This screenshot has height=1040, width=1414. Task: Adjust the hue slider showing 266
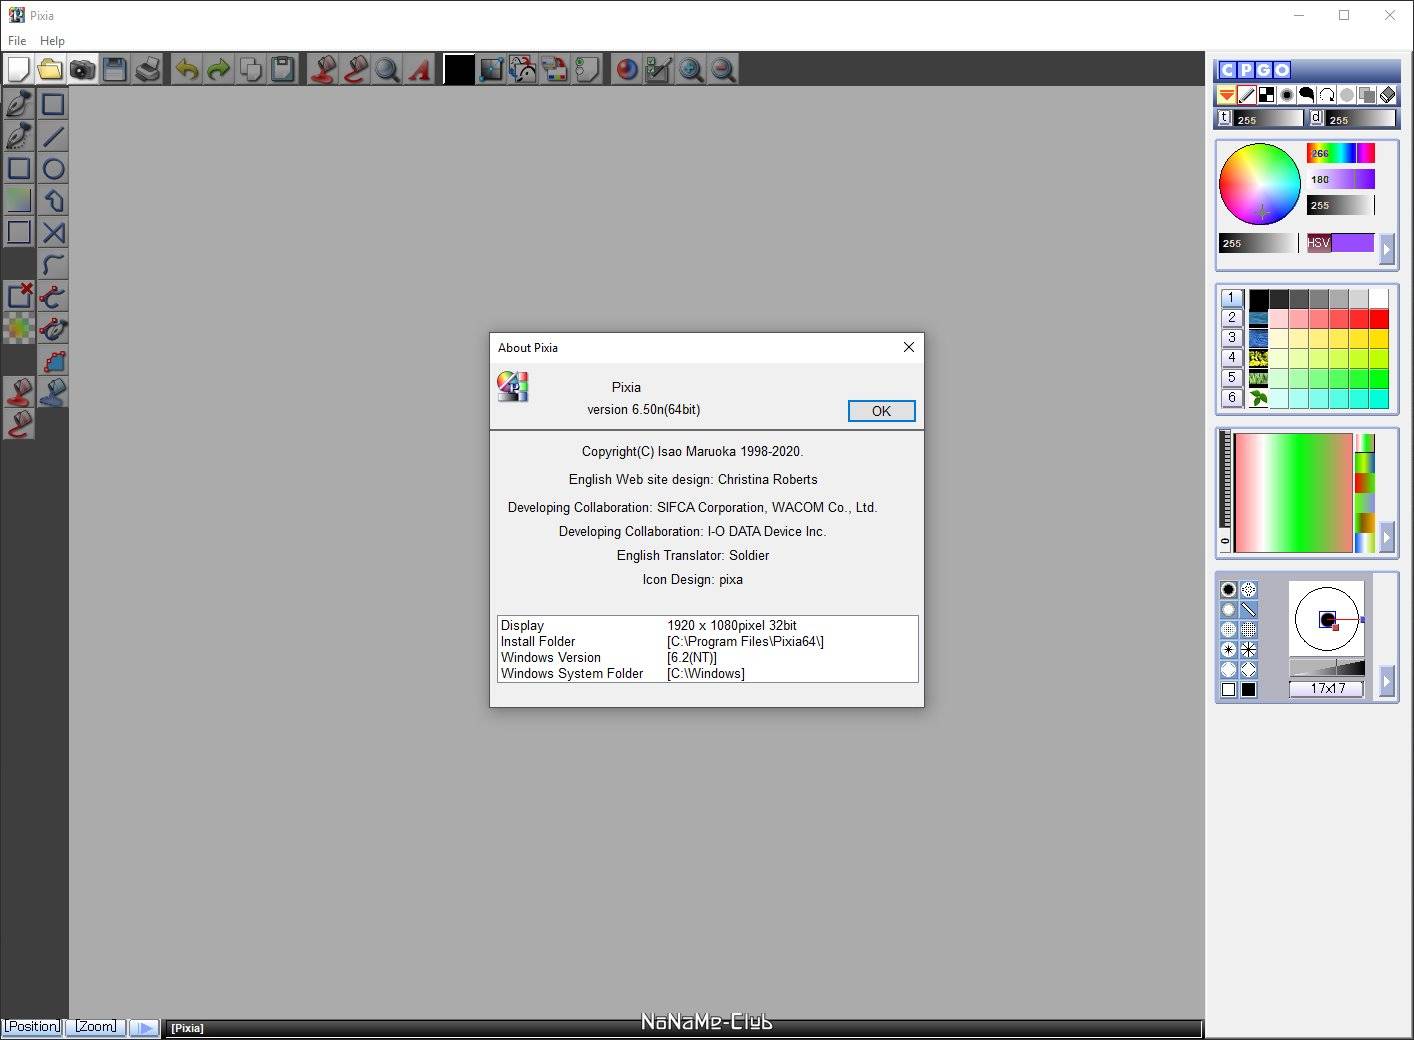click(1341, 153)
